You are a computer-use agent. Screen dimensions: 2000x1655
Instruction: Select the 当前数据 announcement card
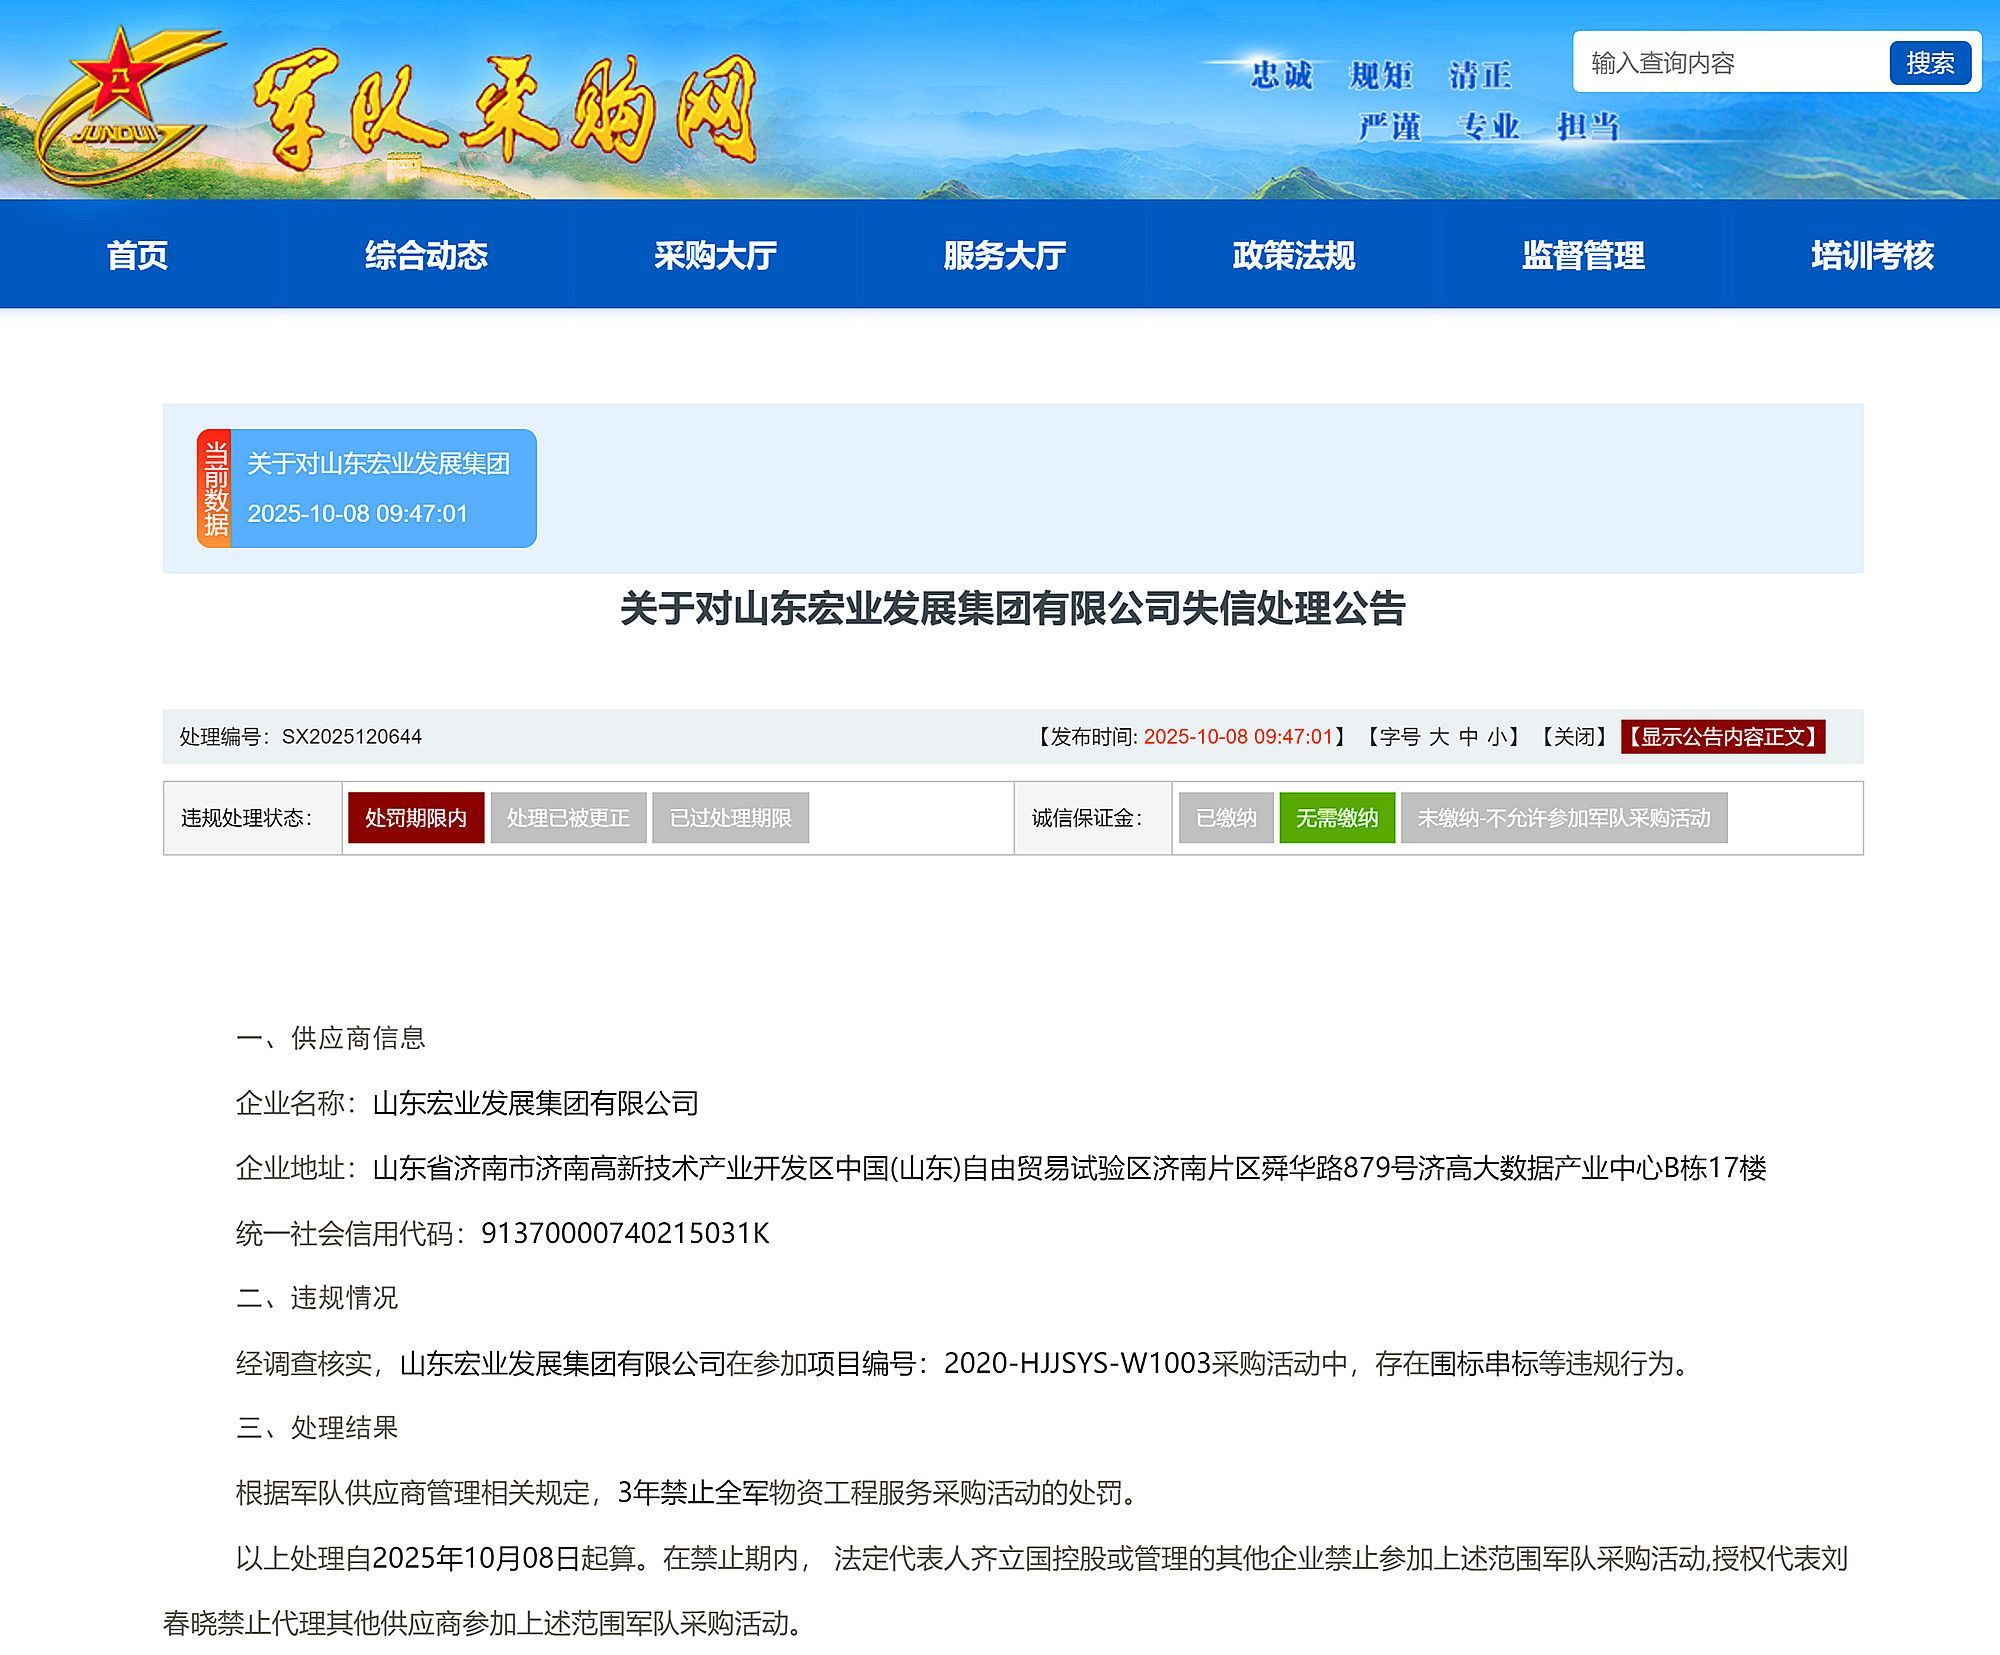pyautogui.click(x=367, y=488)
